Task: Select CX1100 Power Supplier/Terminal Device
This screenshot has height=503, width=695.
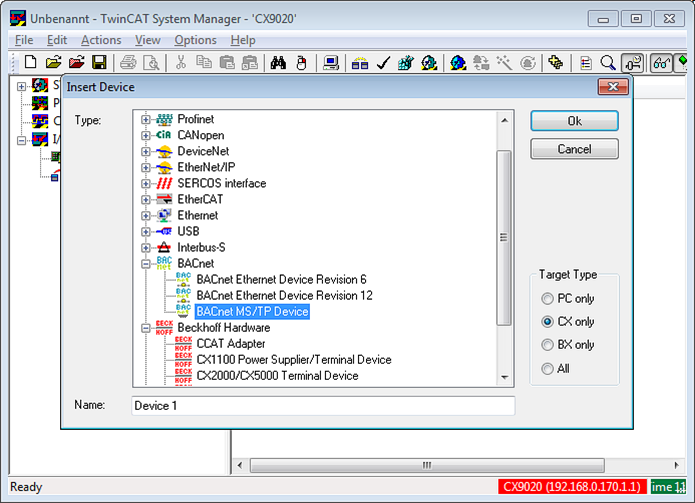Action: (x=294, y=359)
